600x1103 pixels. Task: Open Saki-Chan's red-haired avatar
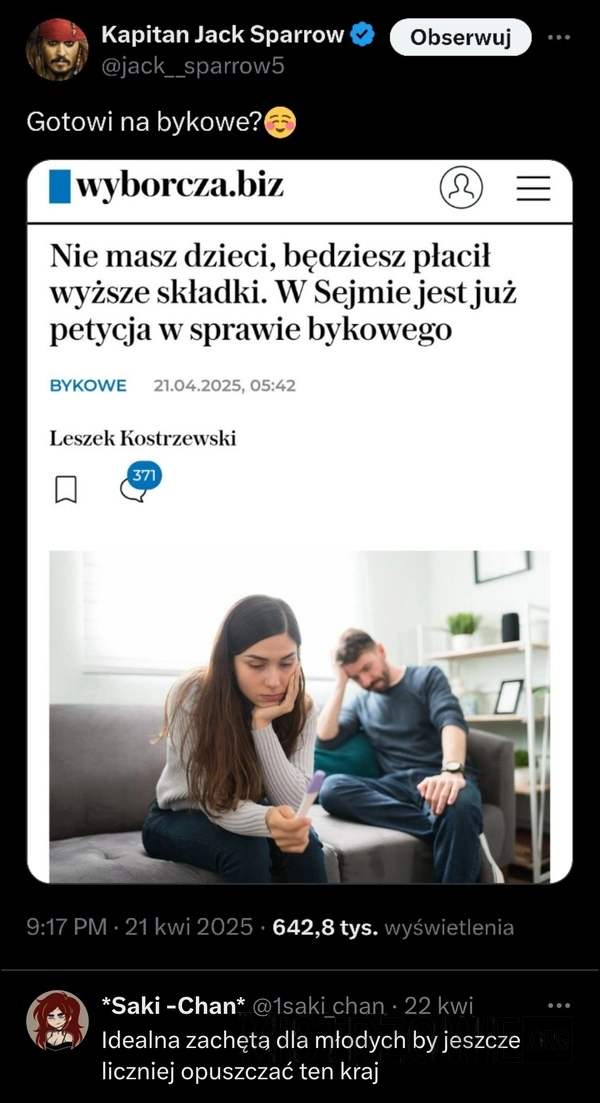[57, 1021]
